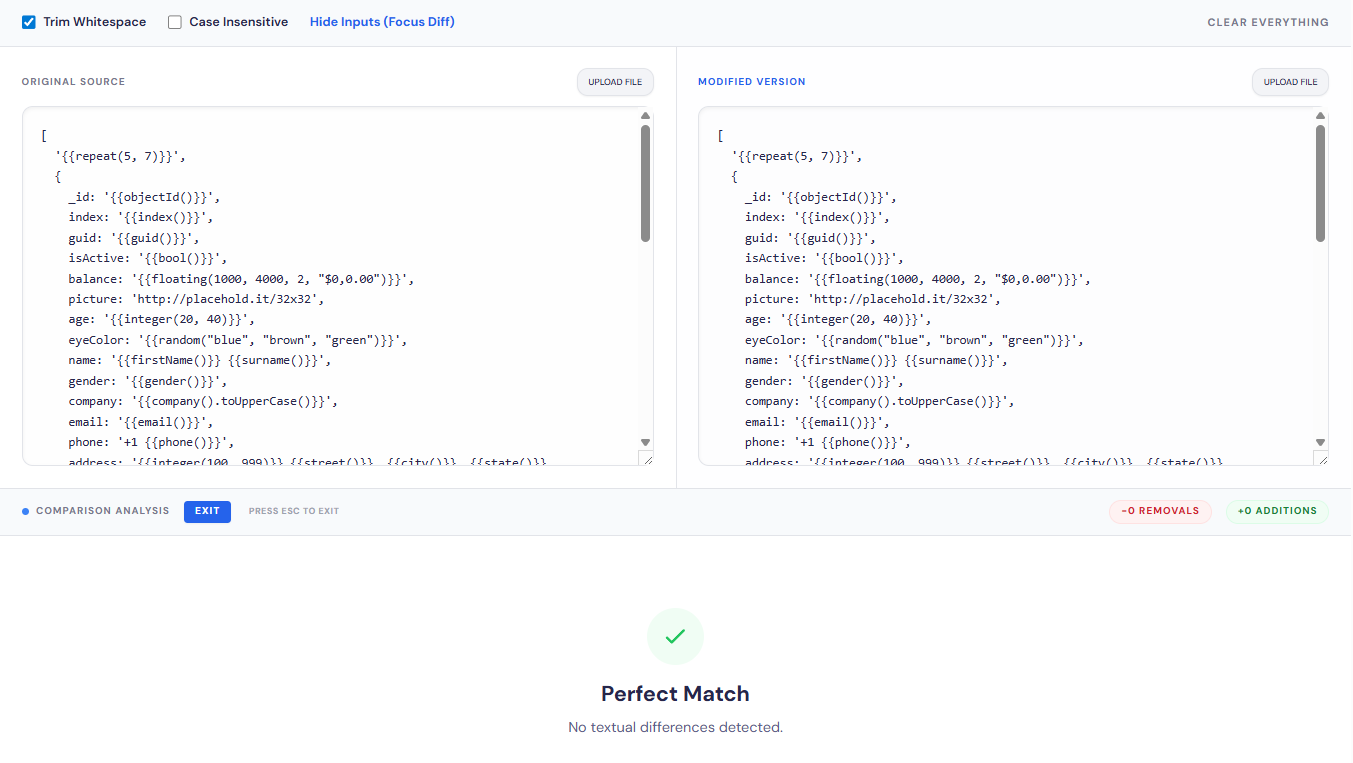Click the resize grip of the Original Source textarea
1353x763 pixels.
tap(648, 459)
